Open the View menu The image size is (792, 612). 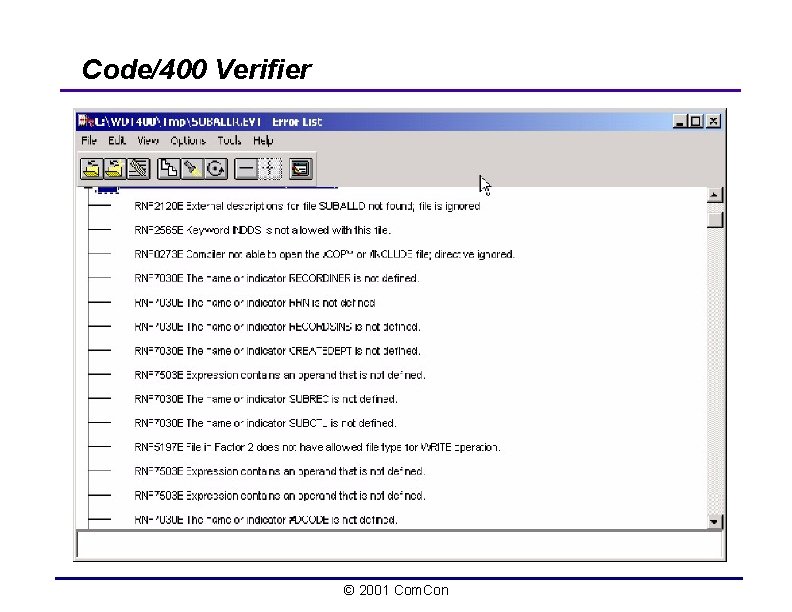point(148,140)
